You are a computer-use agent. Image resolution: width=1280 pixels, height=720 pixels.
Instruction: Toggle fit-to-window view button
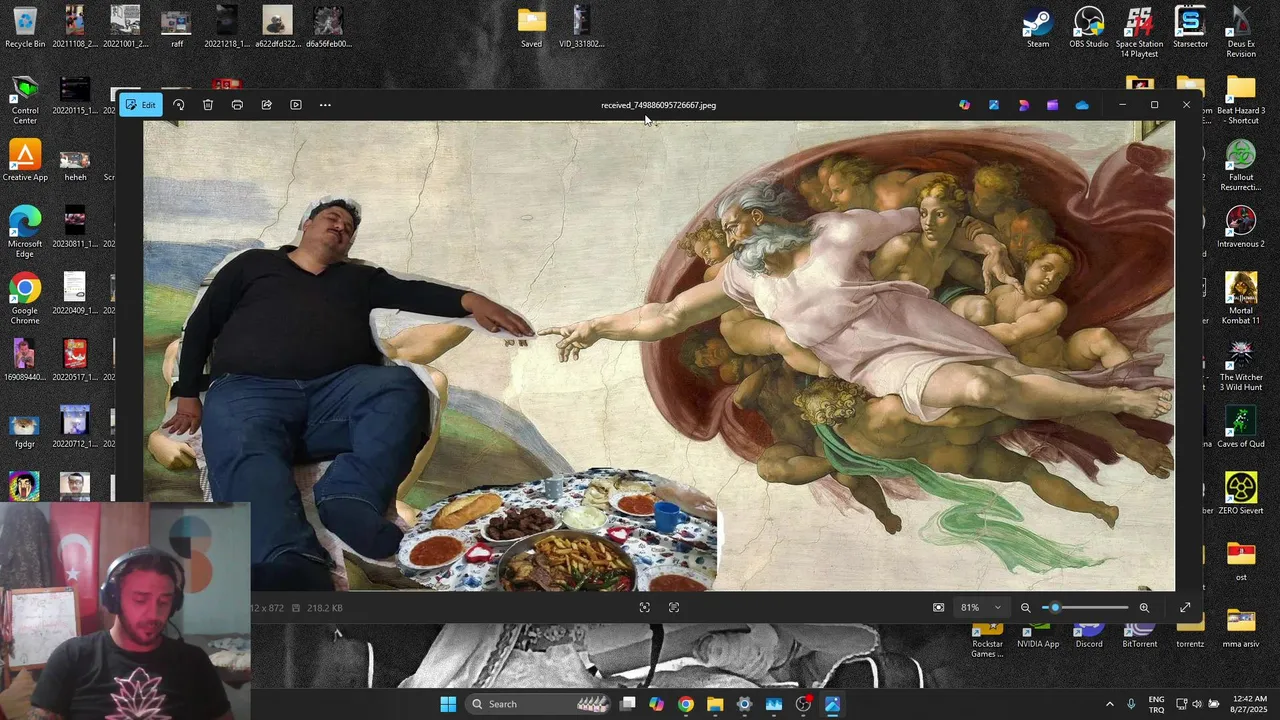pos(938,607)
